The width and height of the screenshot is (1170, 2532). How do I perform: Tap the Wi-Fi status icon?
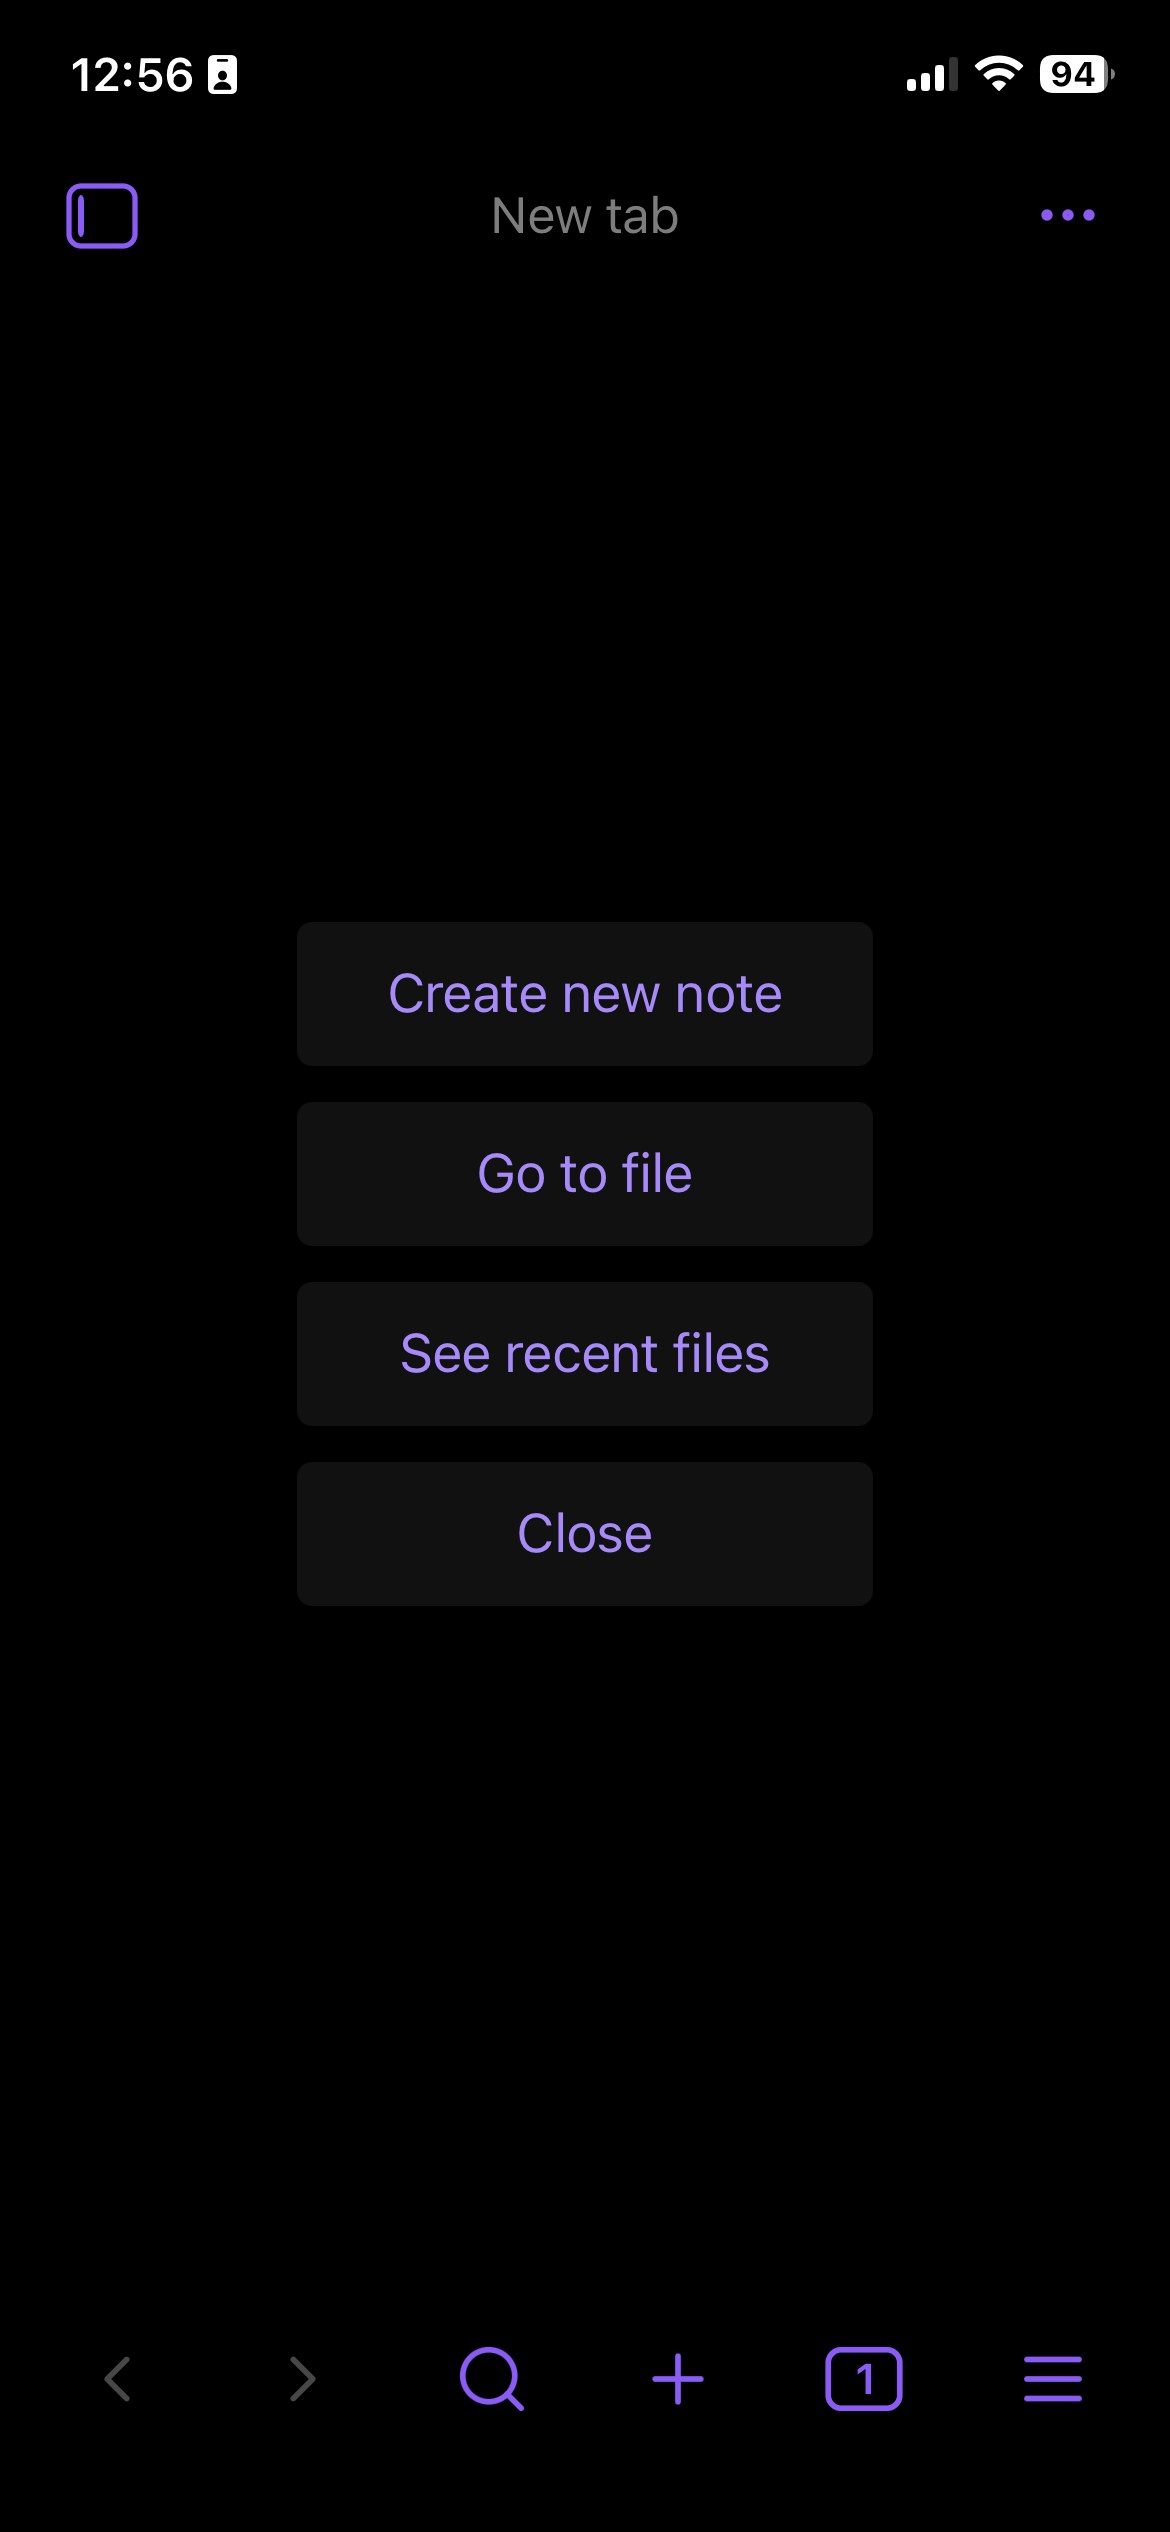tap(998, 74)
